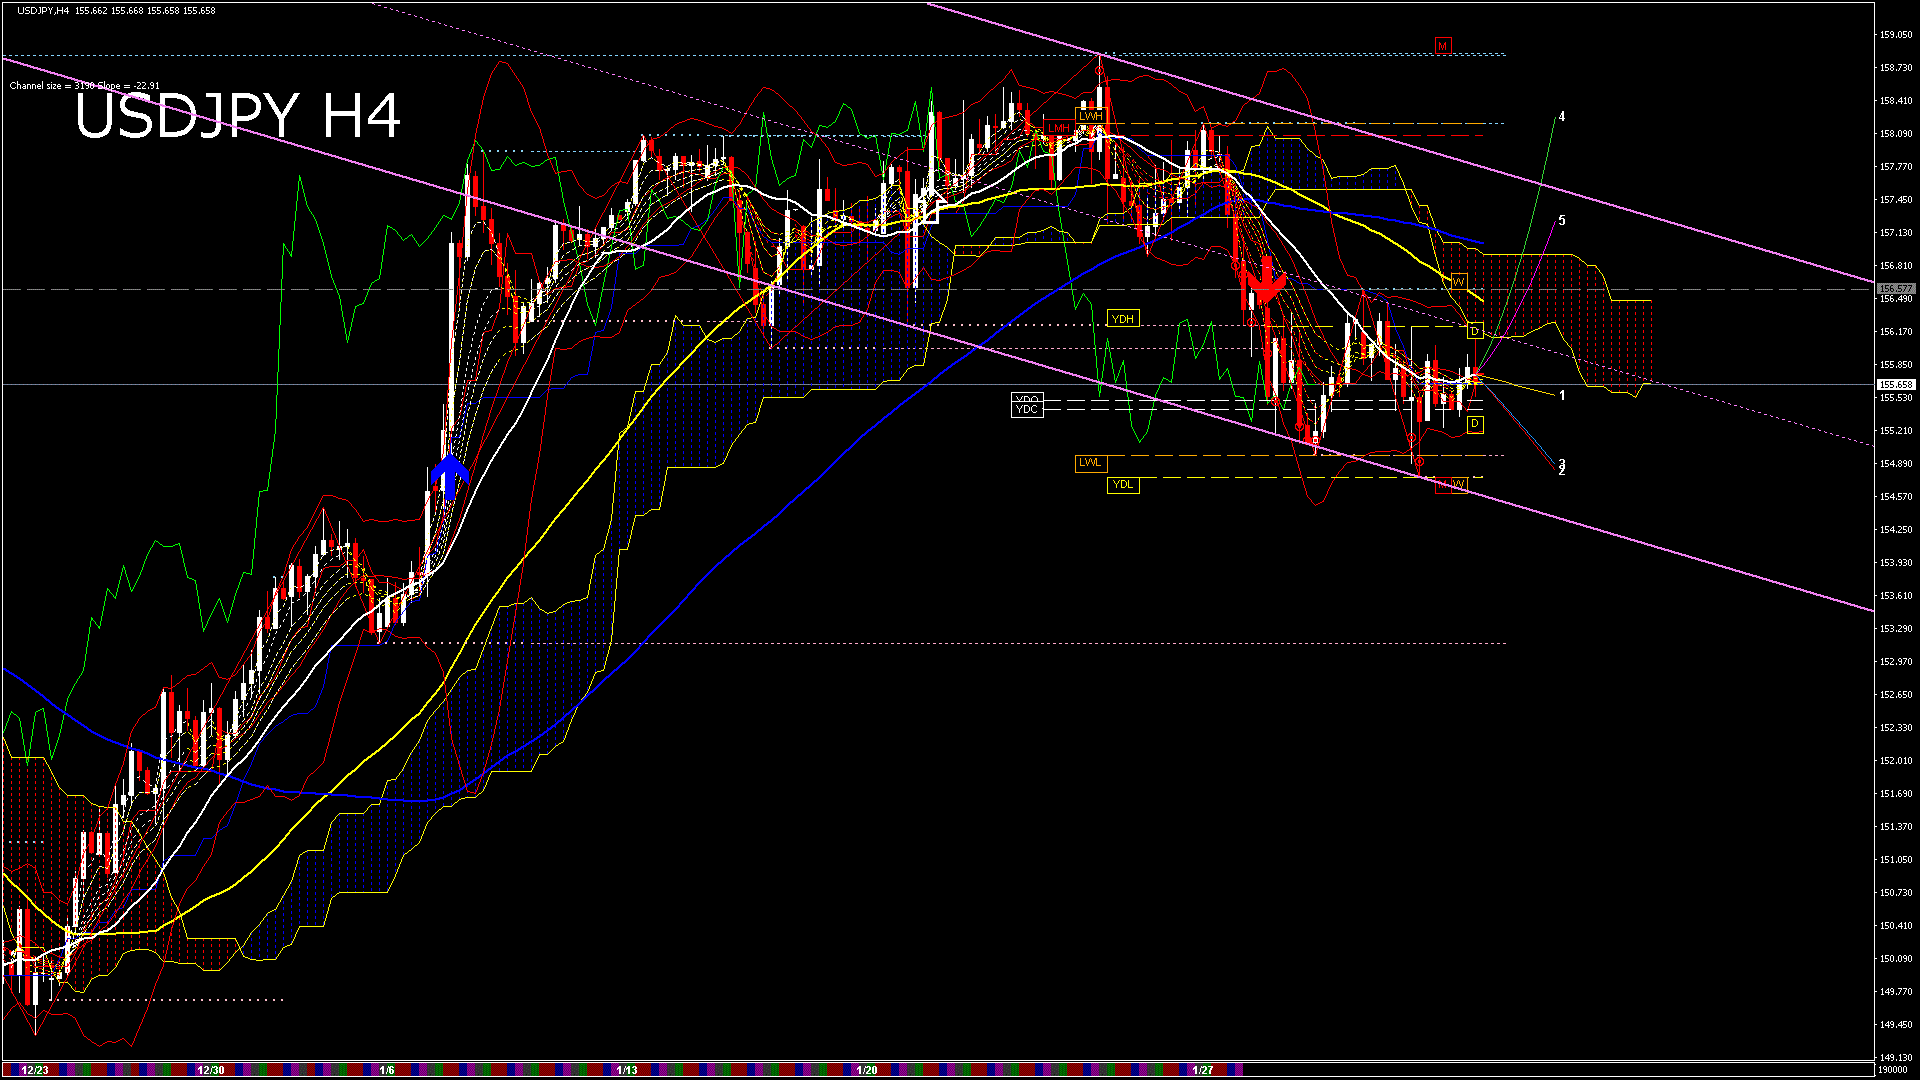Click the Channel size slope info text
Screen dimensions: 1920x1080
(85, 86)
